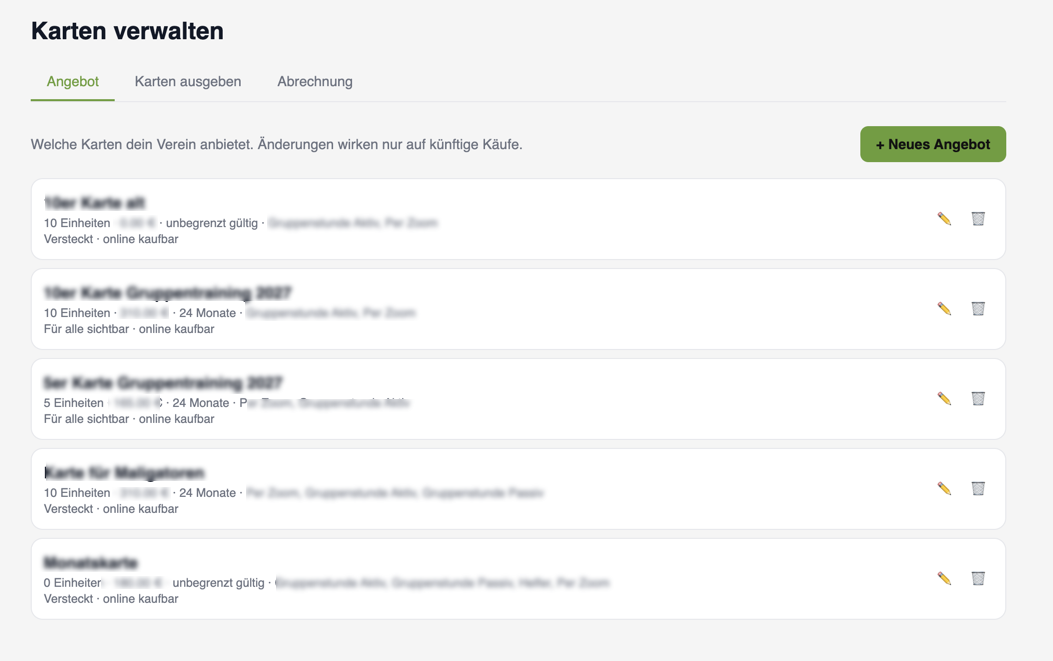Delete the 5 Einheiten offer
Image resolution: width=1053 pixels, height=661 pixels.
coord(978,399)
